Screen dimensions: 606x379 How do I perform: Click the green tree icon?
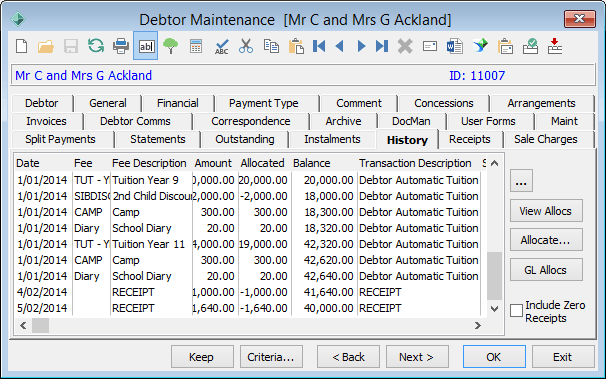click(x=170, y=46)
